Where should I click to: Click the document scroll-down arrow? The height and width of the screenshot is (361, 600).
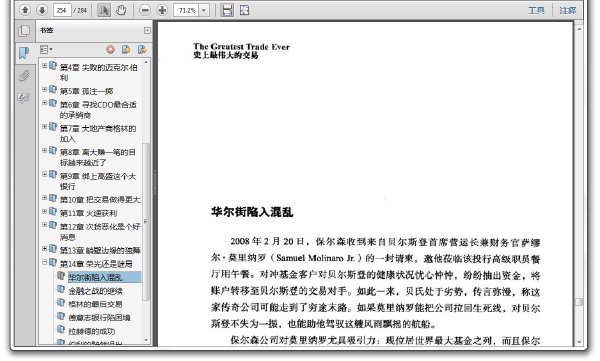point(579,342)
